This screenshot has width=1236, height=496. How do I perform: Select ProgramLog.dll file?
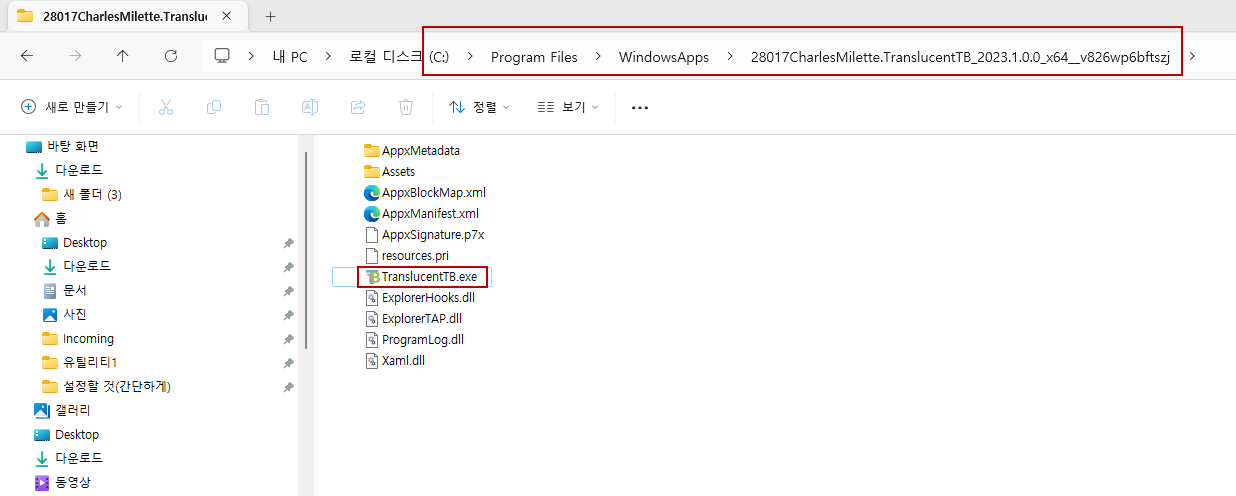click(415, 339)
